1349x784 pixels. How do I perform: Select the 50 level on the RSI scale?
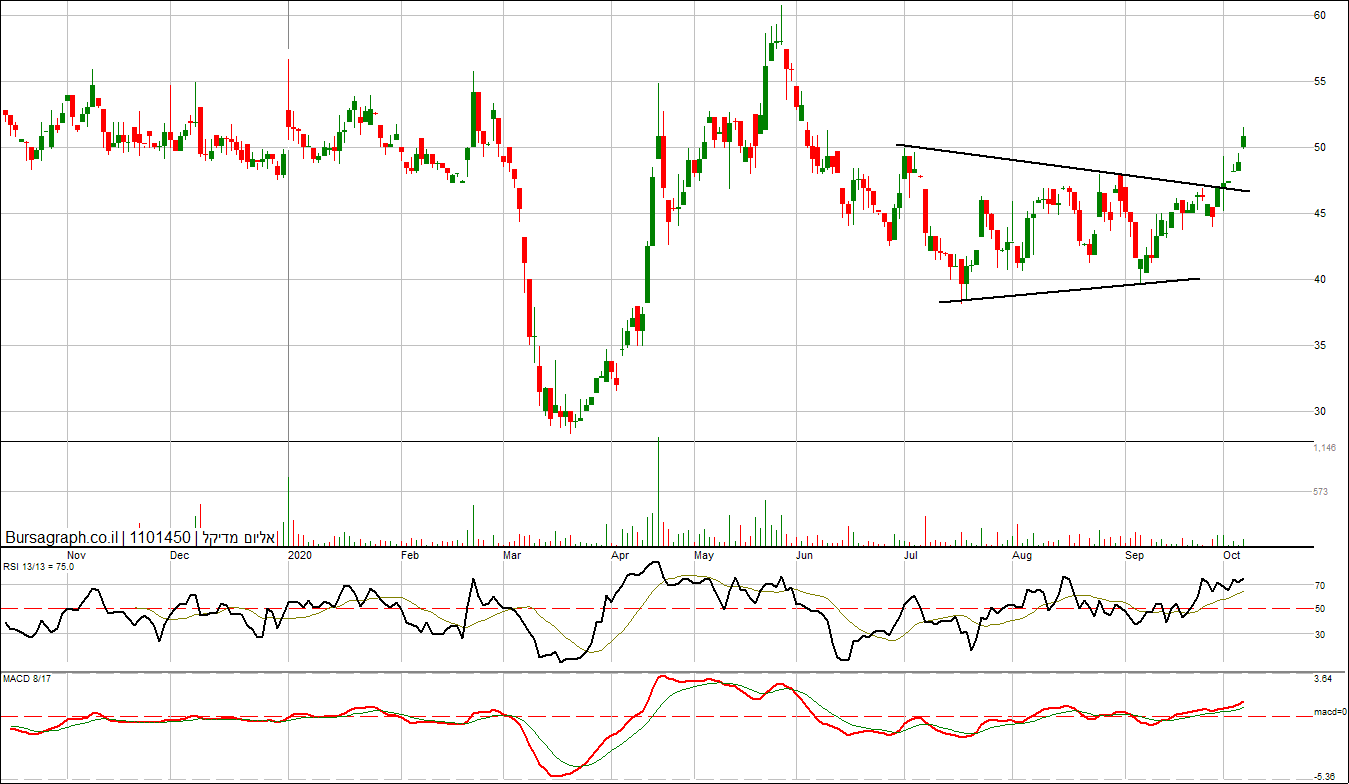(1320, 609)
